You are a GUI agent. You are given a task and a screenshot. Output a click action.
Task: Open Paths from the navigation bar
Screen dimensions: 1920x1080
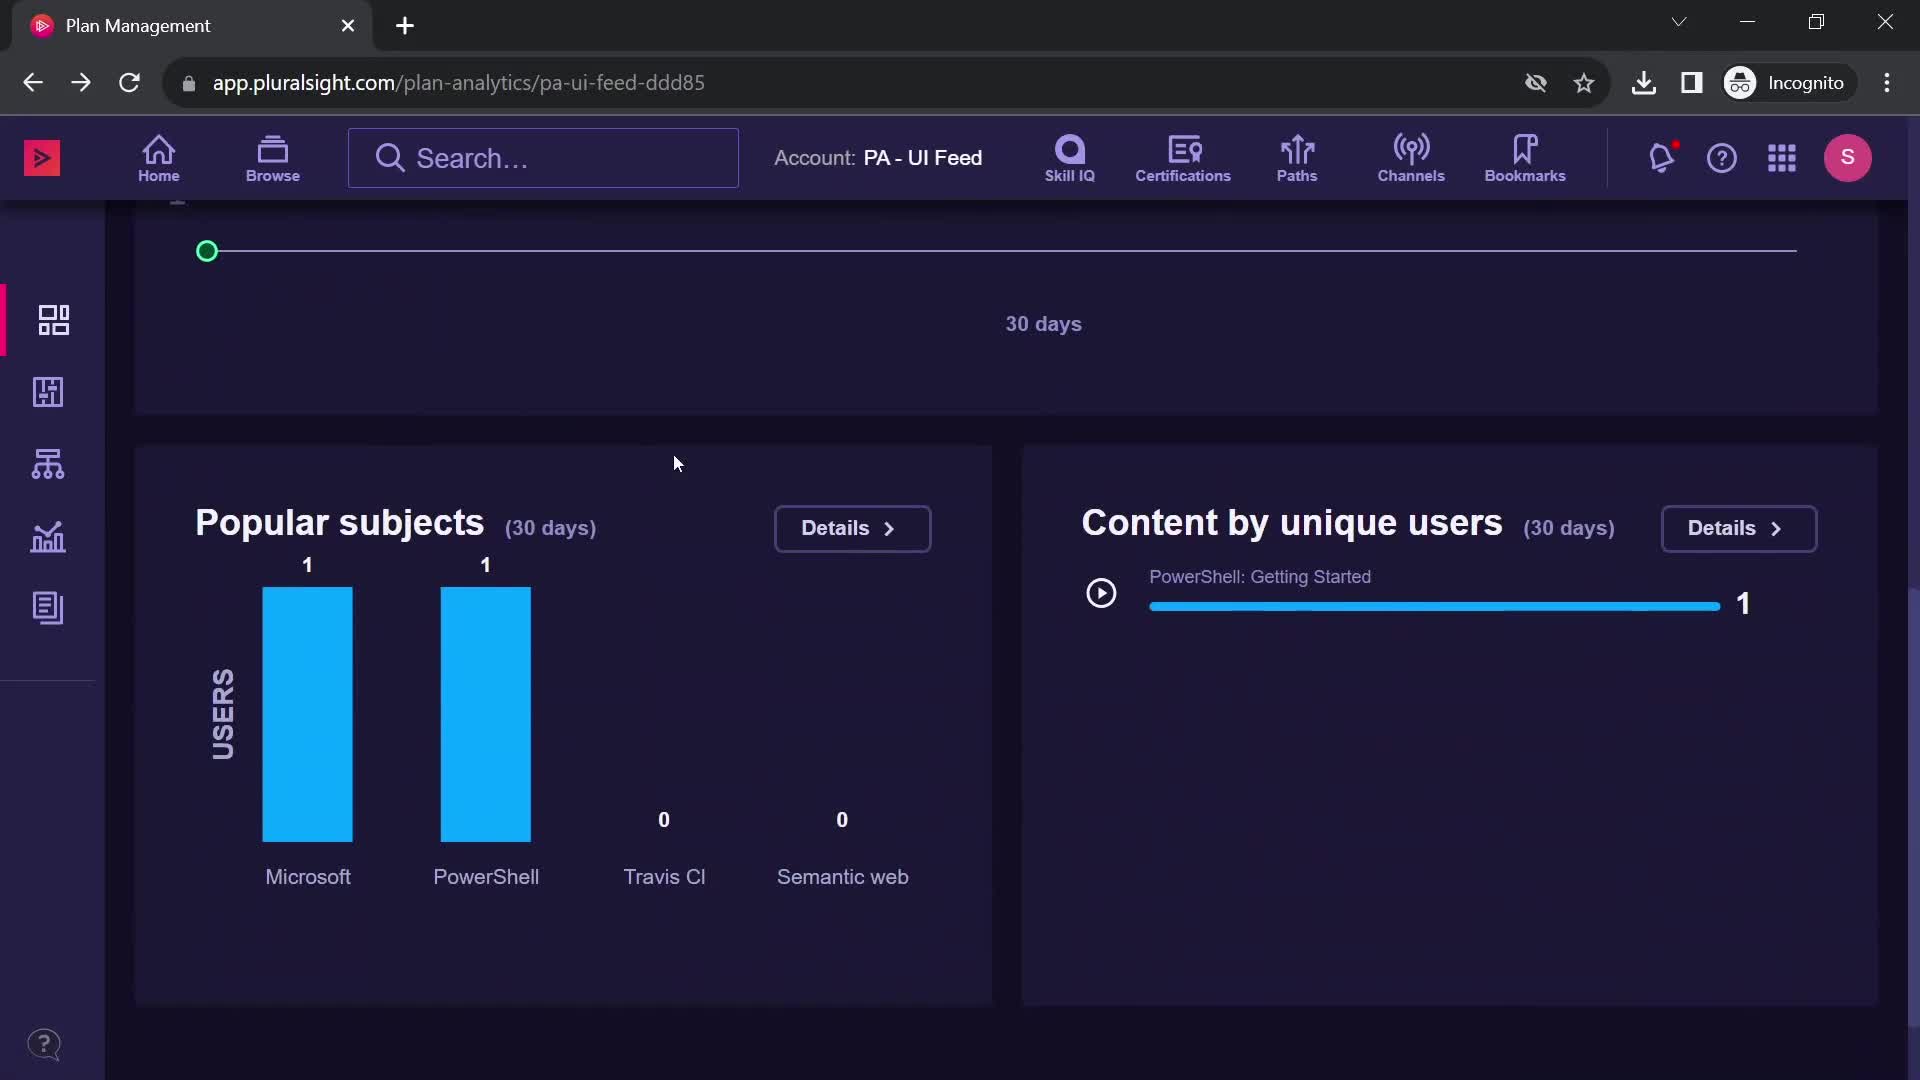coord(1296,158)
